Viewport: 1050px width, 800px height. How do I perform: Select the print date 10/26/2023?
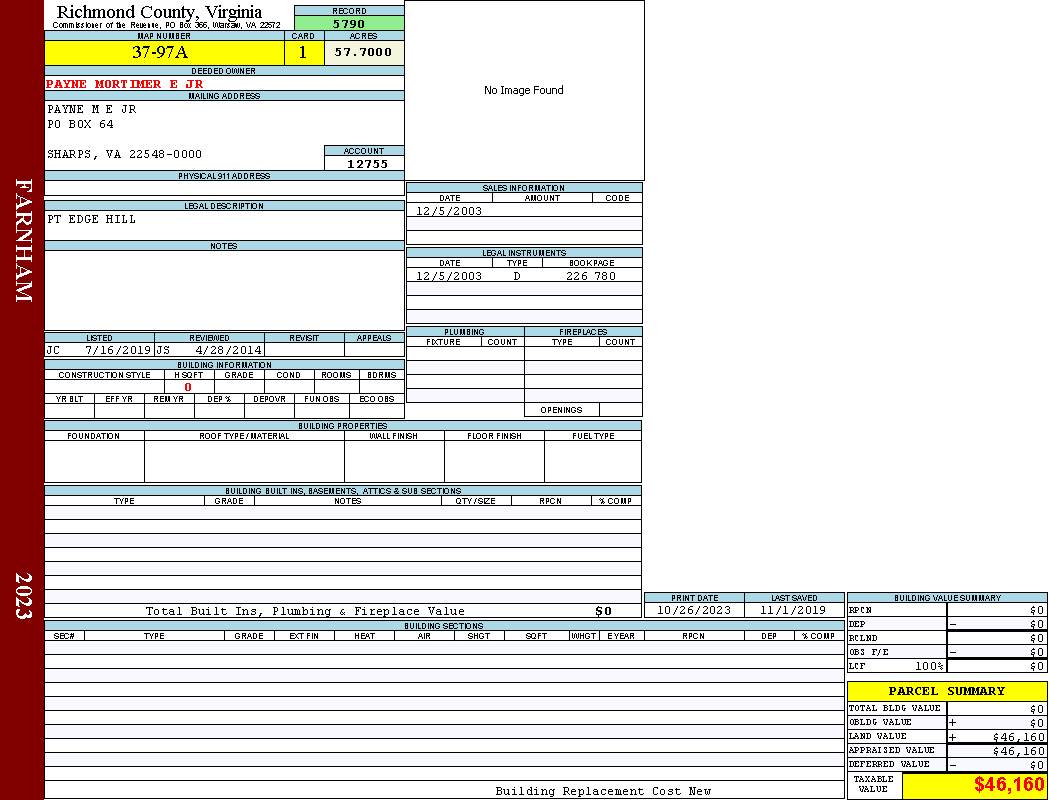[x=693, y=610]
